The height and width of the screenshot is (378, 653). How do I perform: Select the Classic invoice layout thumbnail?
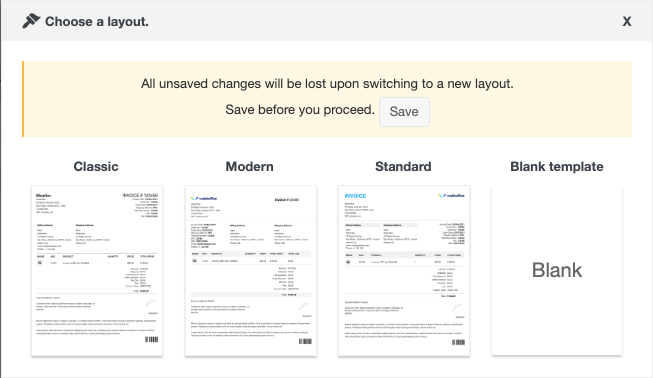coord(97,271)
